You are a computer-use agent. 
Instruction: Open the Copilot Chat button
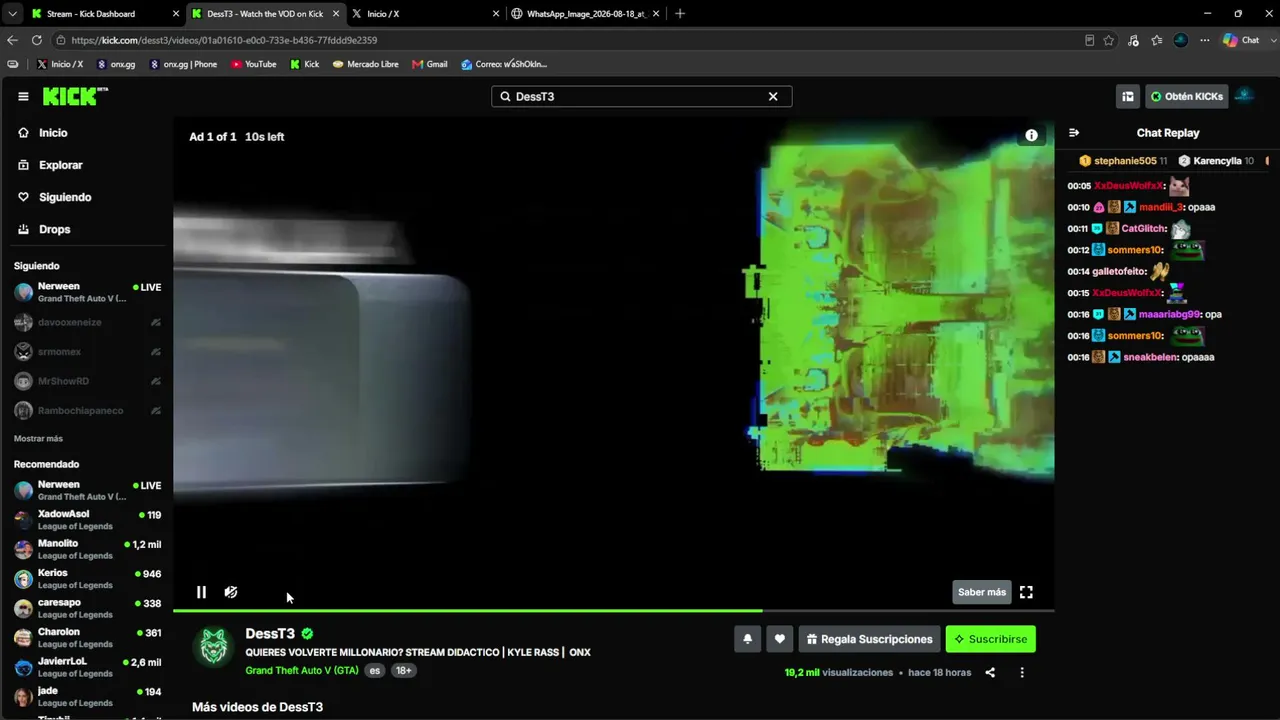point(1241,40)
